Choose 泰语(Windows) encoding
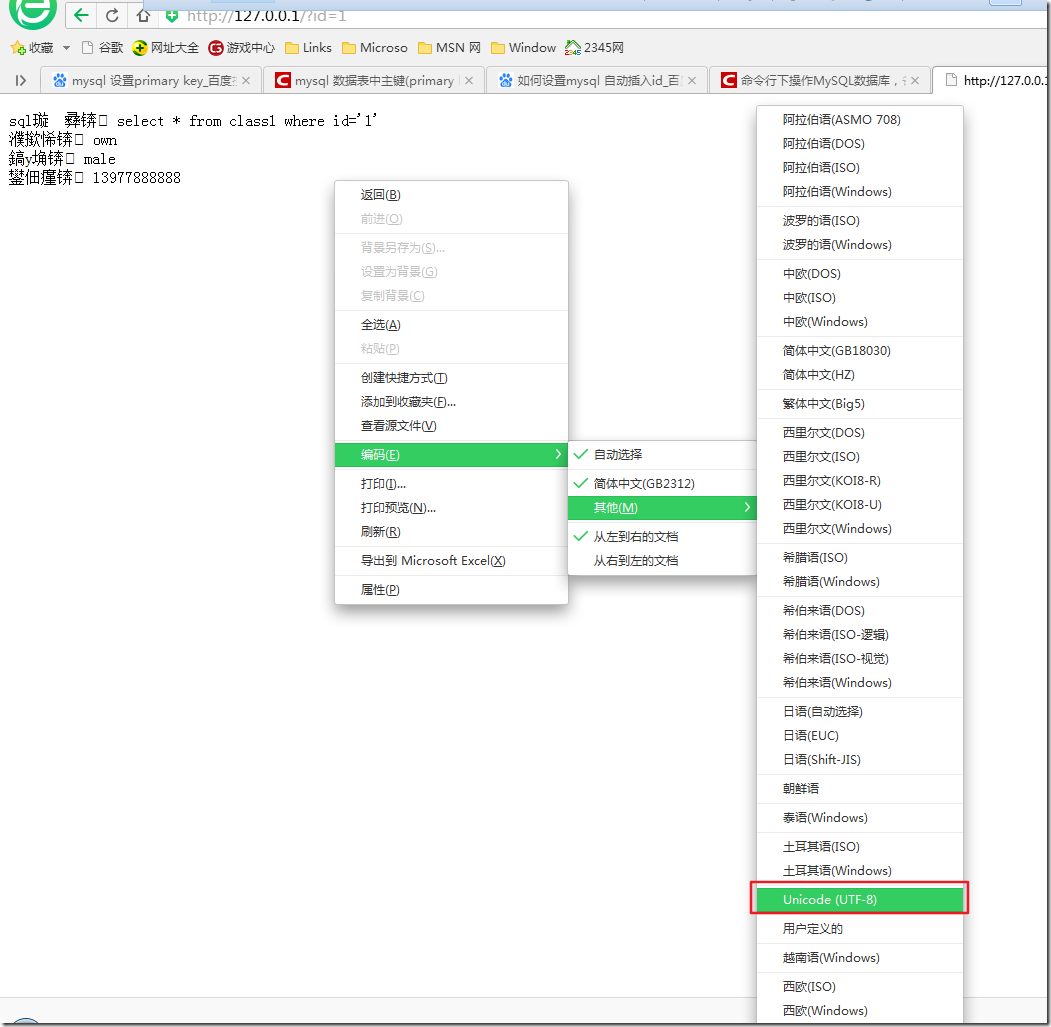 click(860, 818)
